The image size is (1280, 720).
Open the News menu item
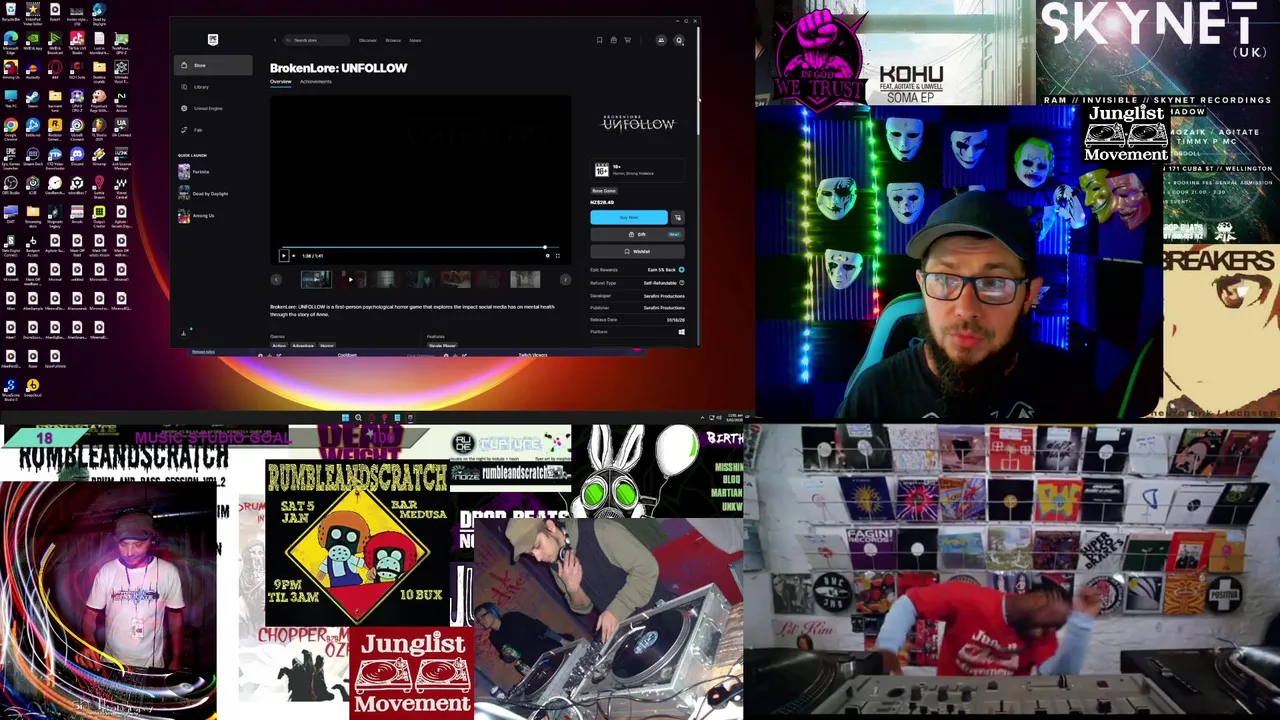tap(415, 40)
